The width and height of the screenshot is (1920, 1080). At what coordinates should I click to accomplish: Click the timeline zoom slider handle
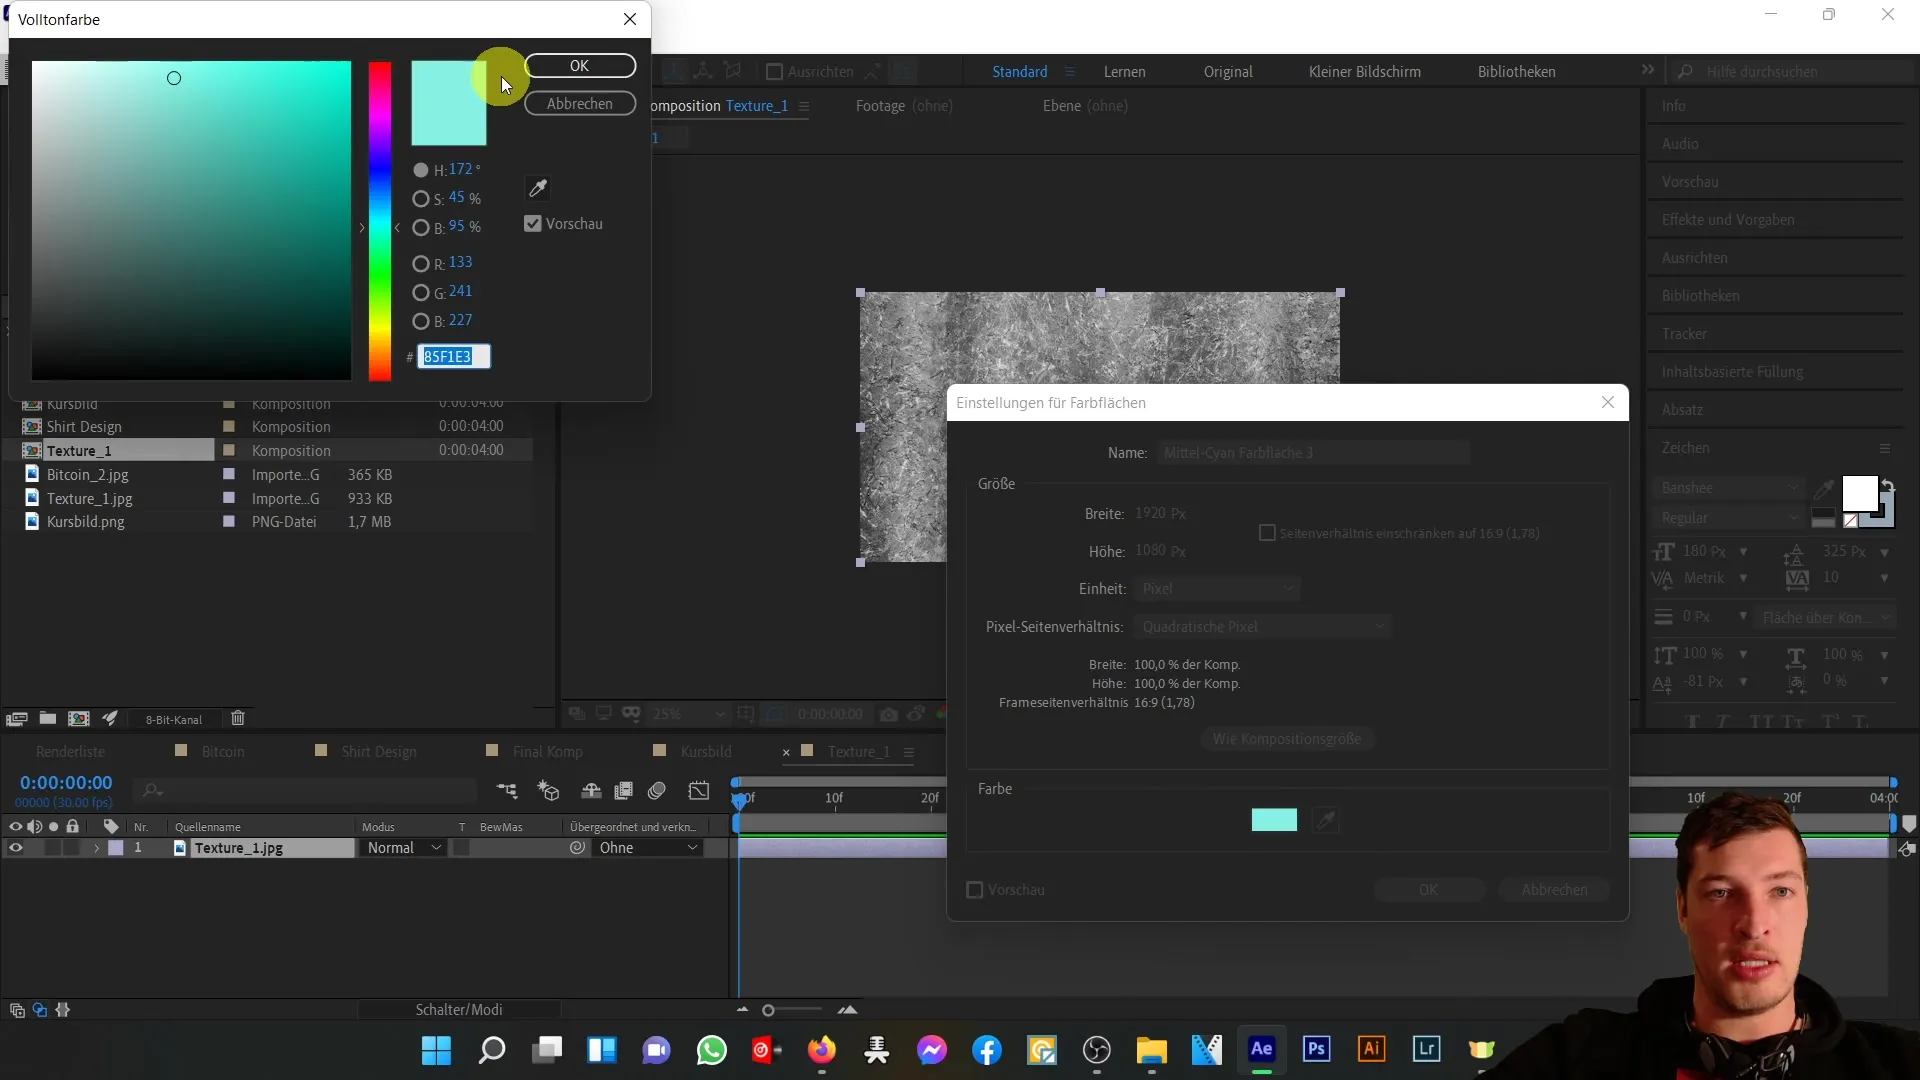pyautogui.click(x=768, y=1010)
